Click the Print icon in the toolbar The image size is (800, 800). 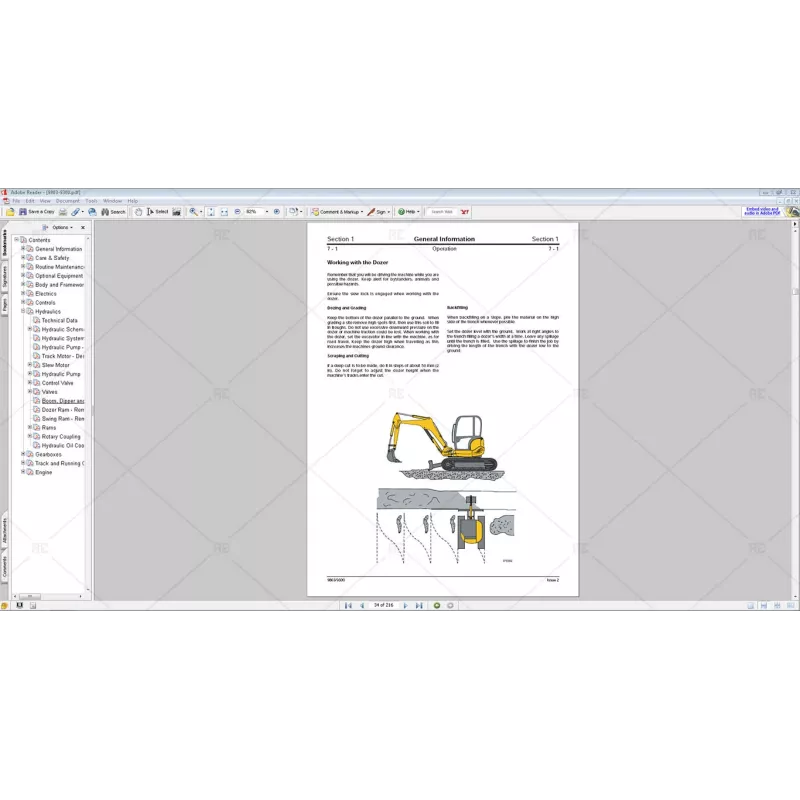tap(62, 211)
